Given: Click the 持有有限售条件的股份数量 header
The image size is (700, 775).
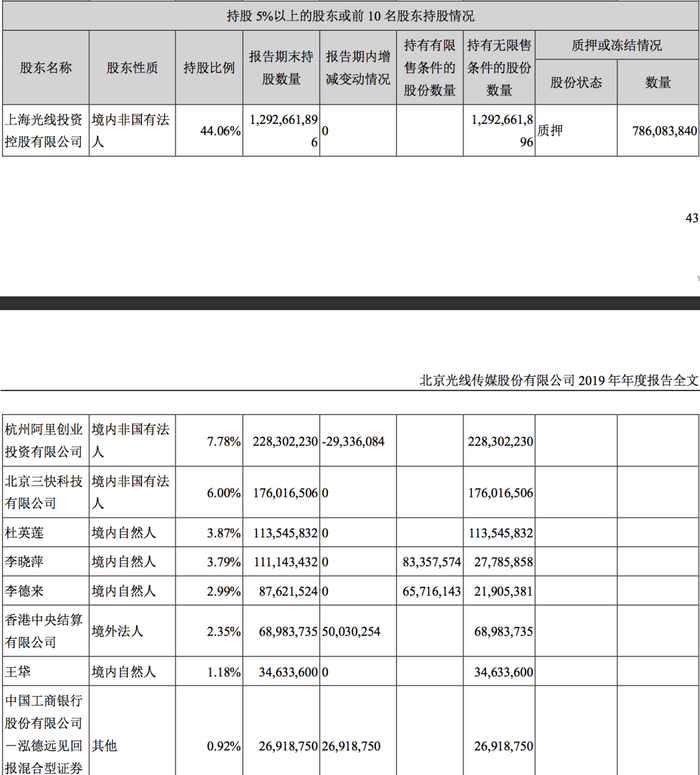Looking at the screenshot, I should (x=430, y=68).
